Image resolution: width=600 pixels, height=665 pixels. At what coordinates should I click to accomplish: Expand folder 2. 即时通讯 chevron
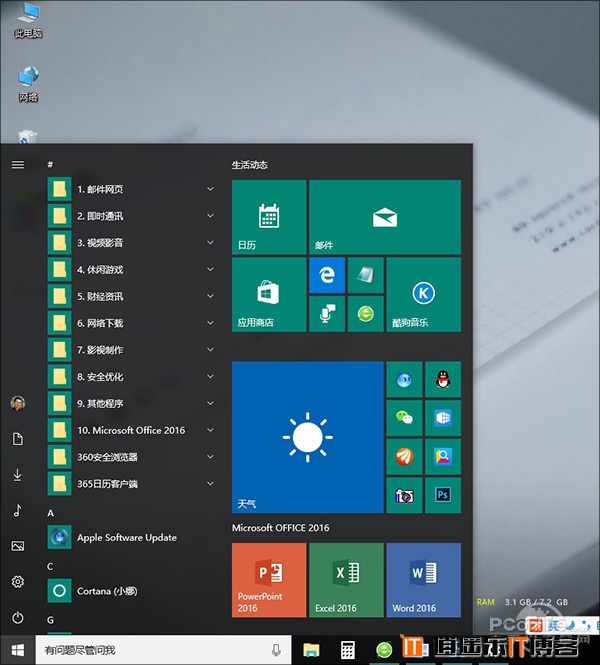click(x=210, y=216)
